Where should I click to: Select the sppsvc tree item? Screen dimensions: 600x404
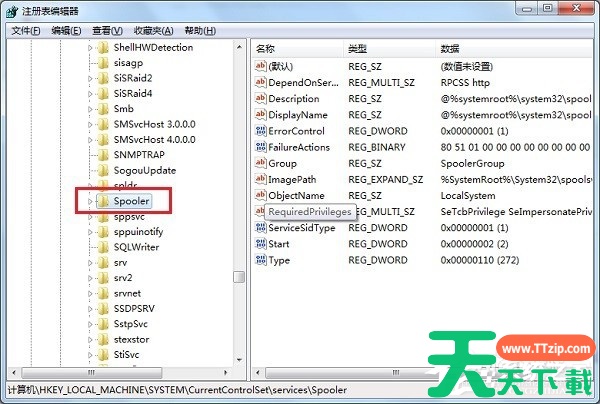pyautogui.click(x=129, y=217)
